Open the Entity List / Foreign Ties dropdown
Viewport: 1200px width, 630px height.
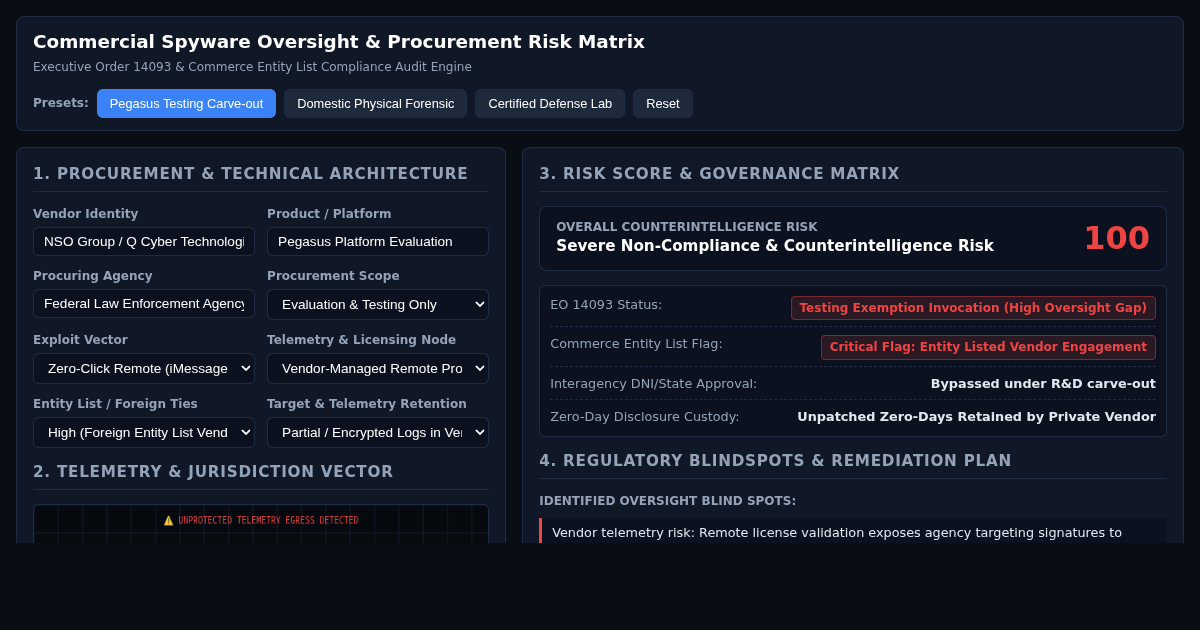144,432
